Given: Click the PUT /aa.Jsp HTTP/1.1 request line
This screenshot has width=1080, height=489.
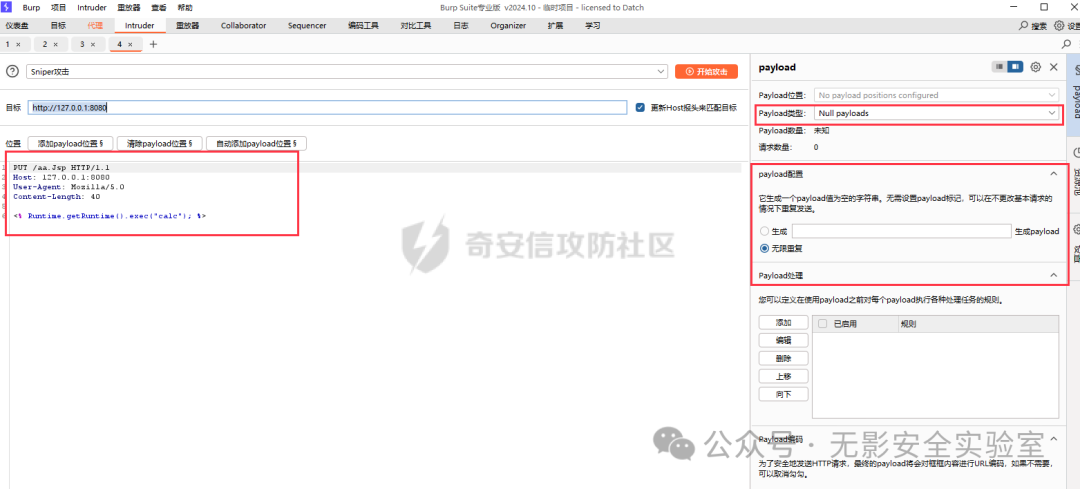Looking at the screenshot, I should pyautogui.click(x=61, y=167).
